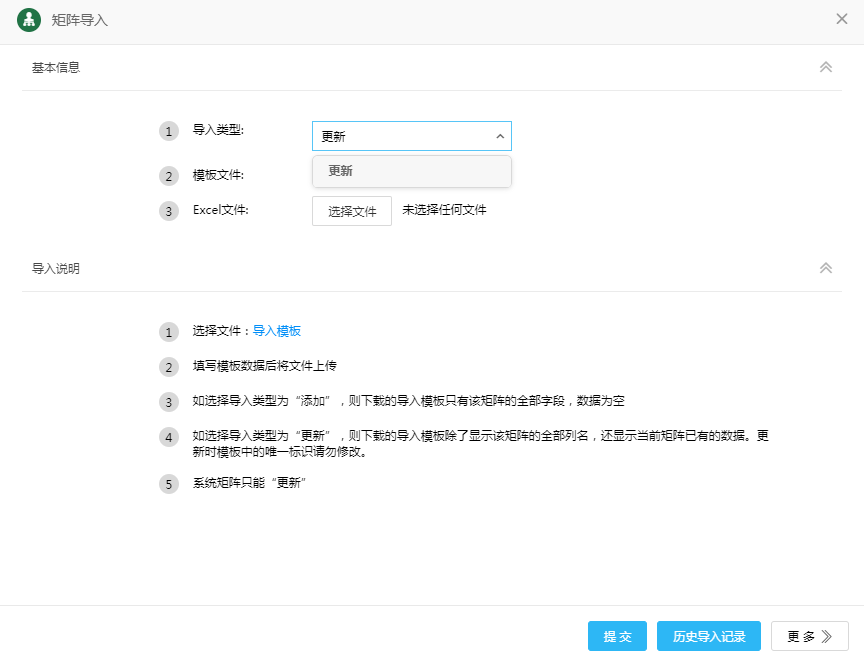The width and height of the screenshot is (864, 661).
Task: Close the 矩阵导入 dialog
Action: (x=842, y=19)
